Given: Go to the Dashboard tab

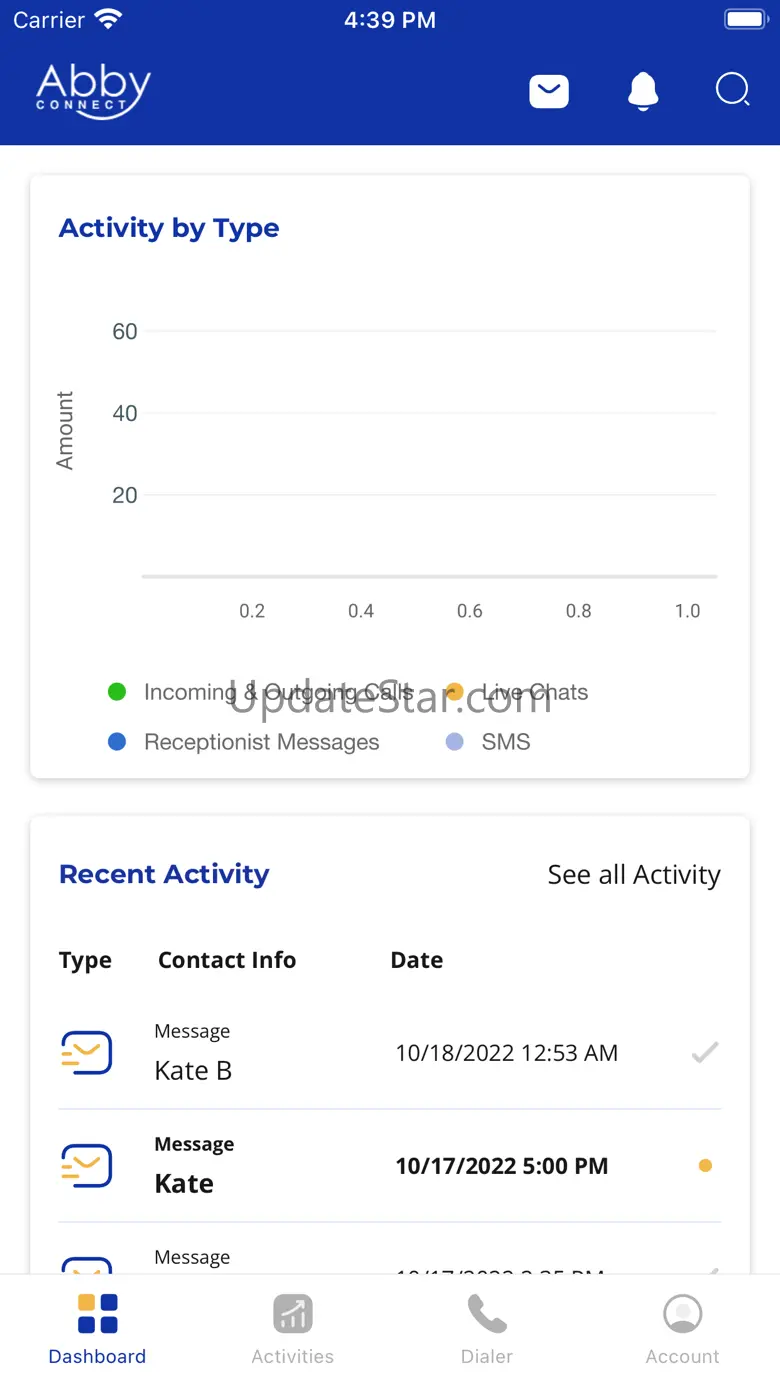Looking at the screenshot, I should (97, 1328).
